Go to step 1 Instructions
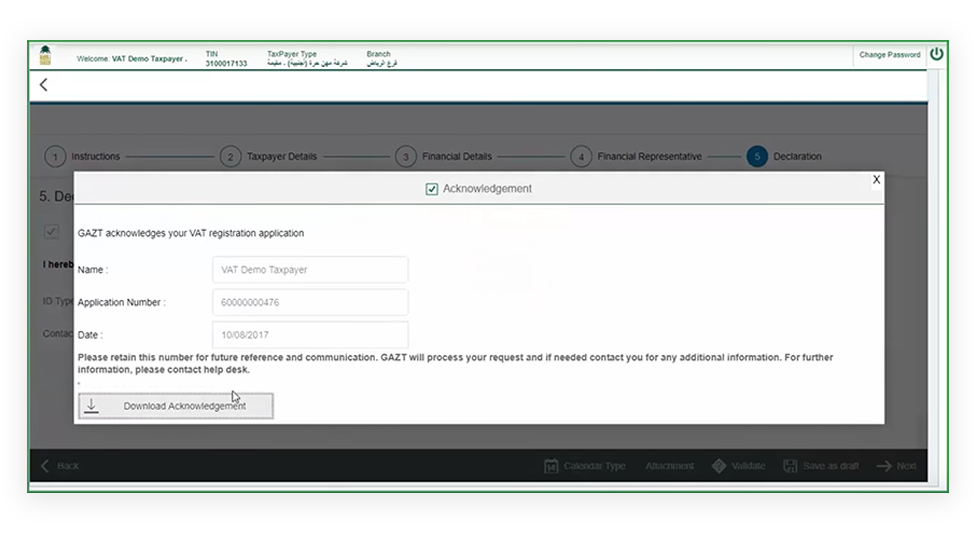Screen dimensions: 974x535 [x=55, y=157]
